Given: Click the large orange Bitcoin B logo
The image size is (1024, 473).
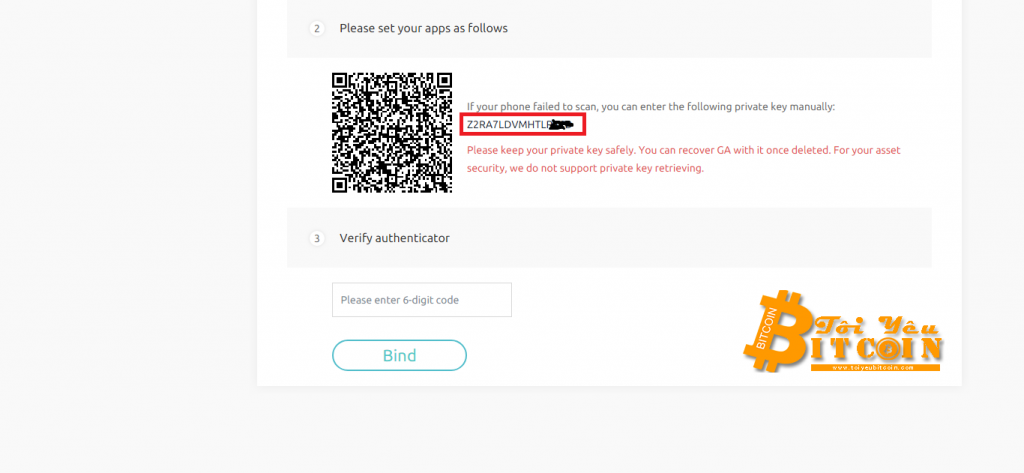Looking at the screenshot, I should (780, 332).
